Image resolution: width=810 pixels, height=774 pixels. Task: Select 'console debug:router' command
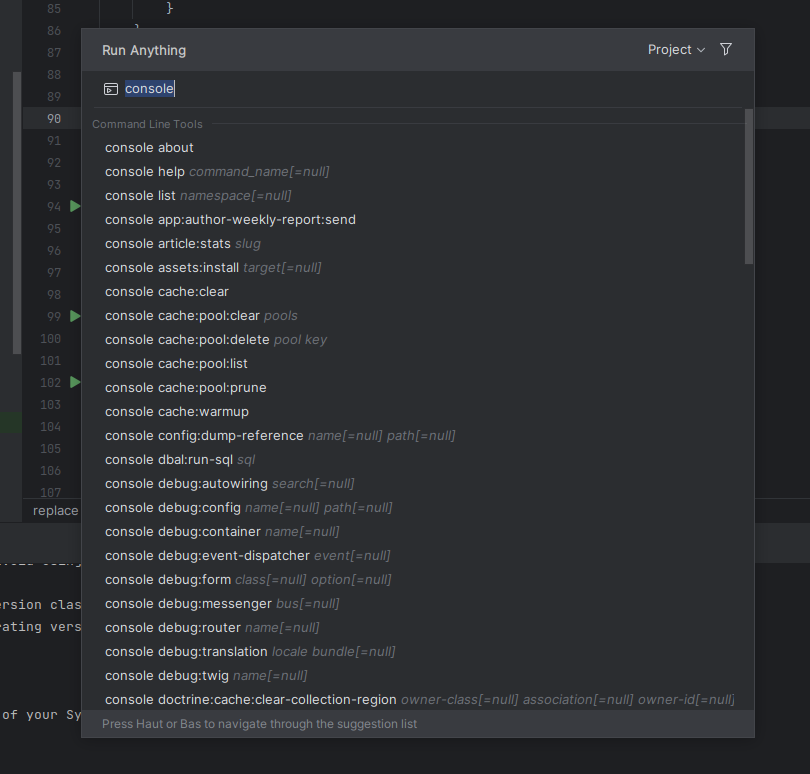418,628
